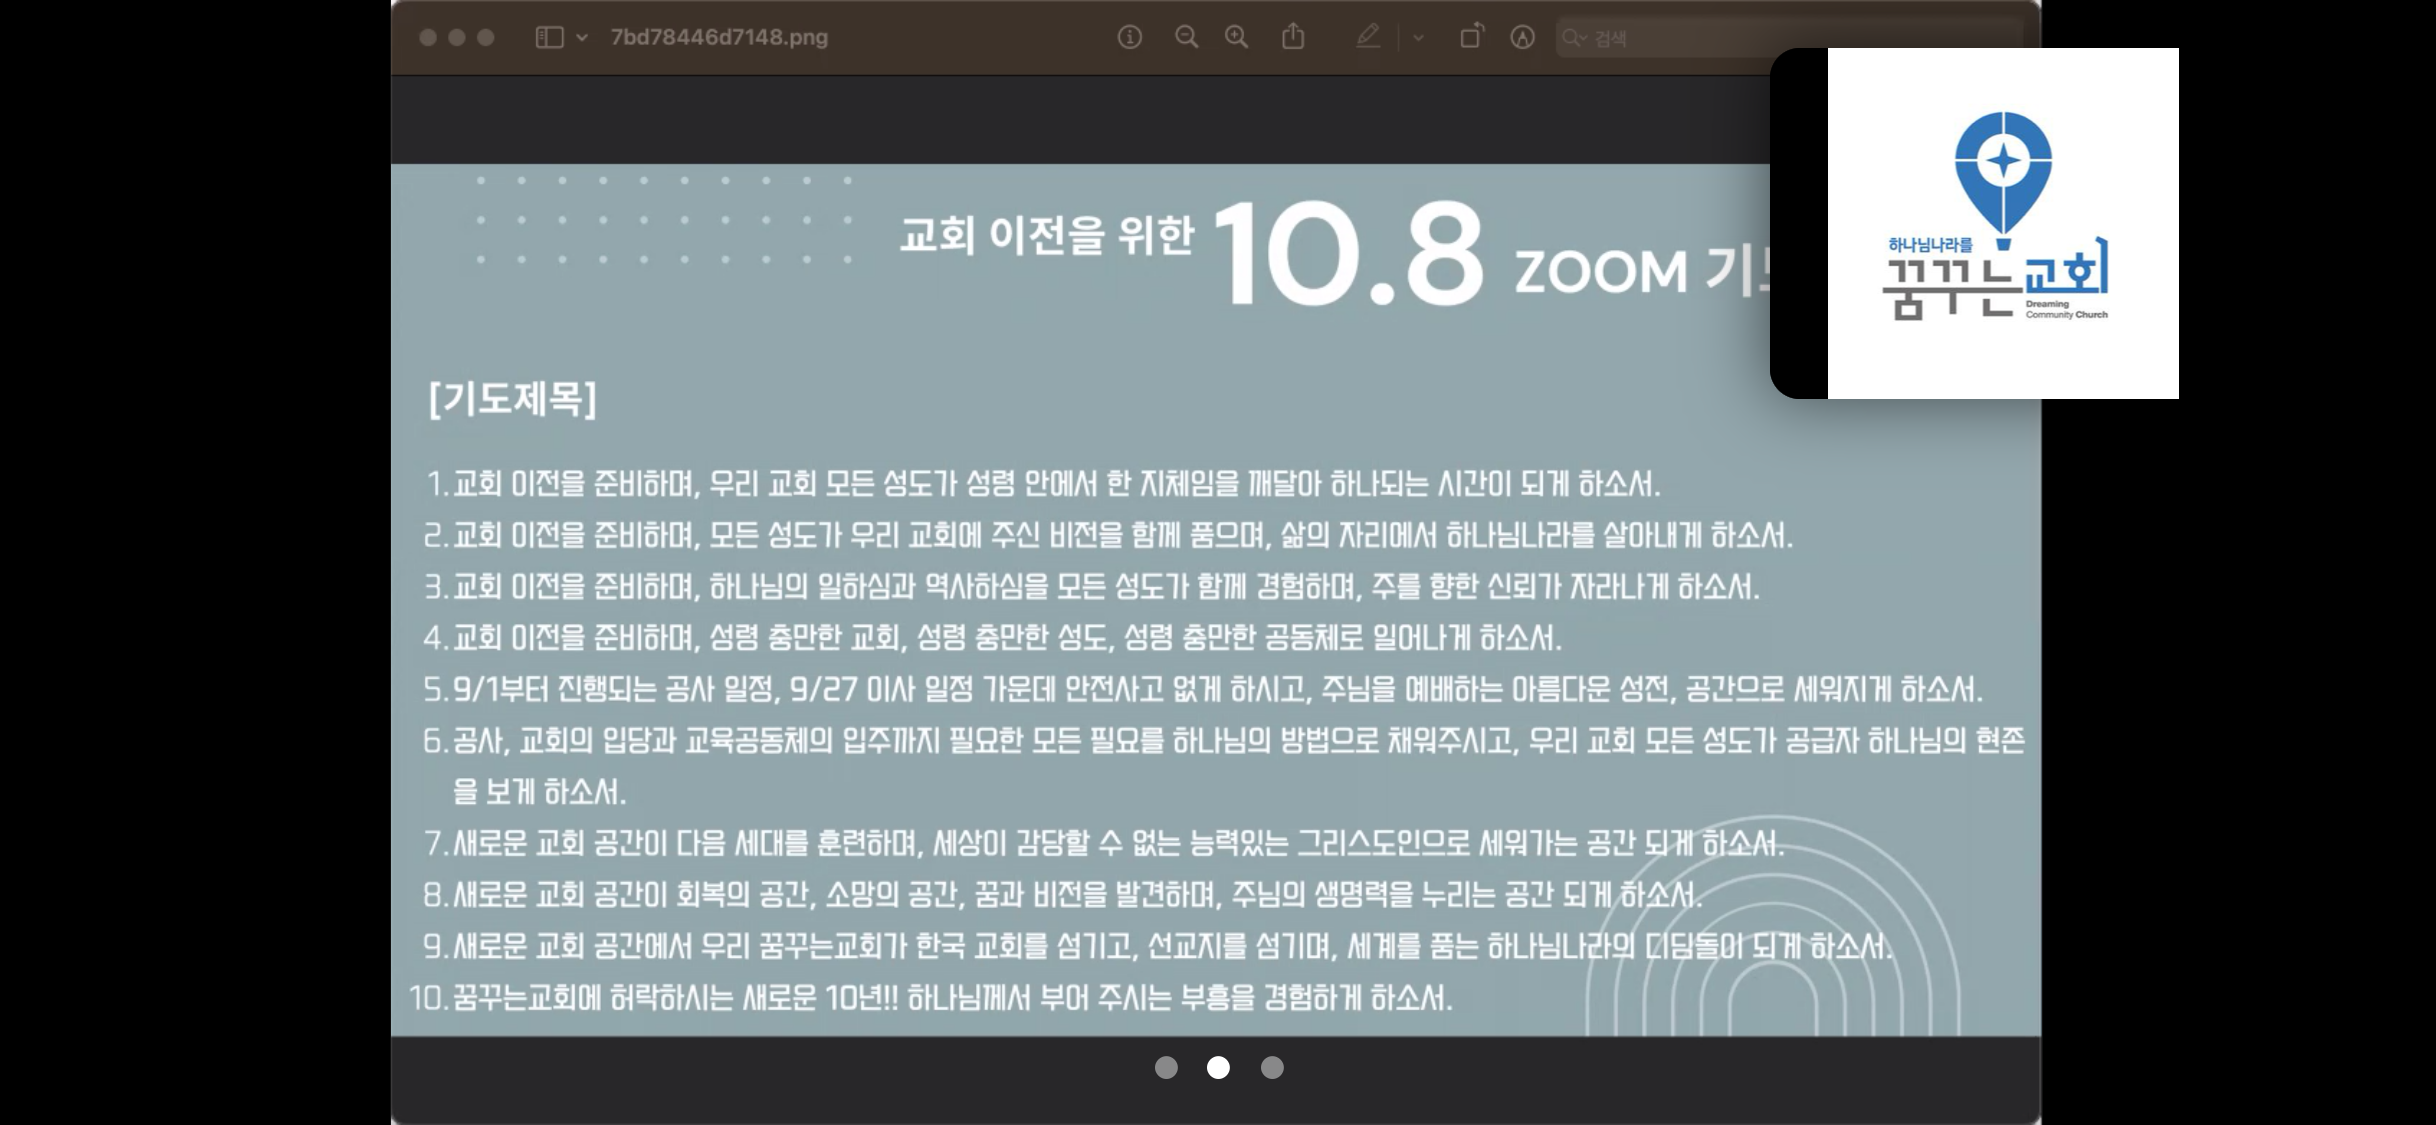The height and width of the screenshot is (1125, 2436).
Task: Click the [기도제목] heading
Action: pos(512,399)
